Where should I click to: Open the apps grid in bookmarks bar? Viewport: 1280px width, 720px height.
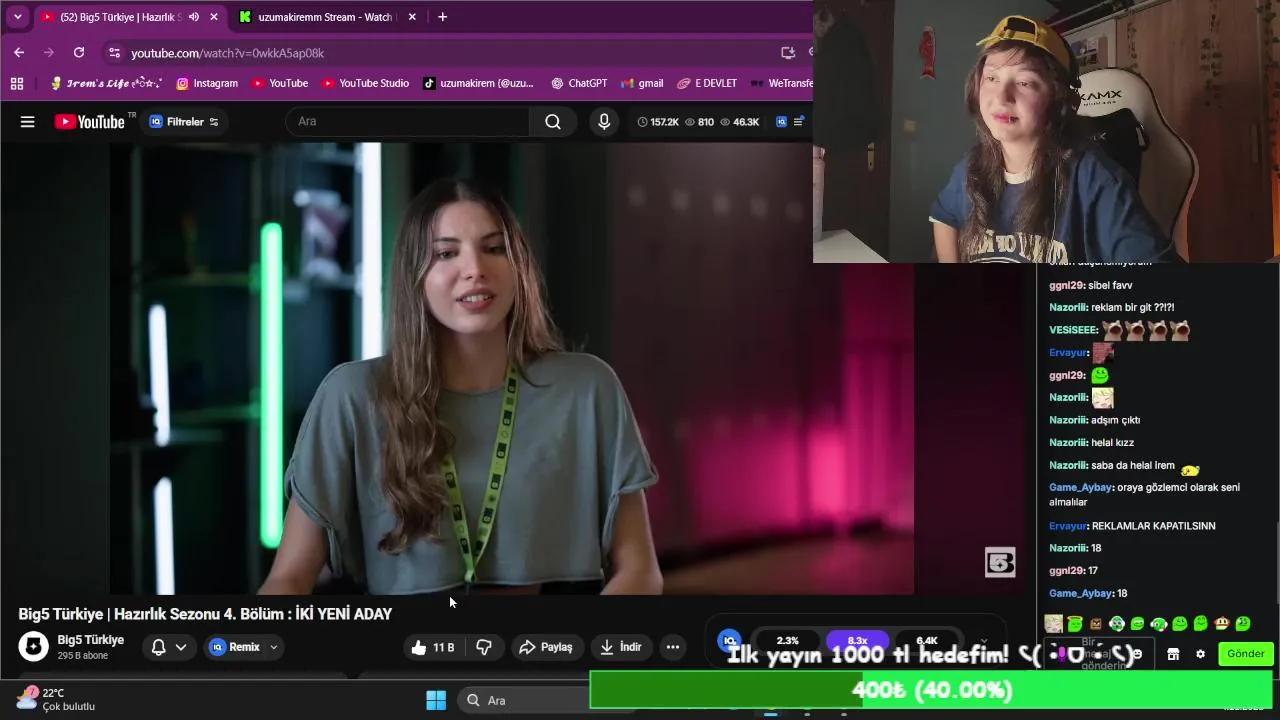point(17,83)
